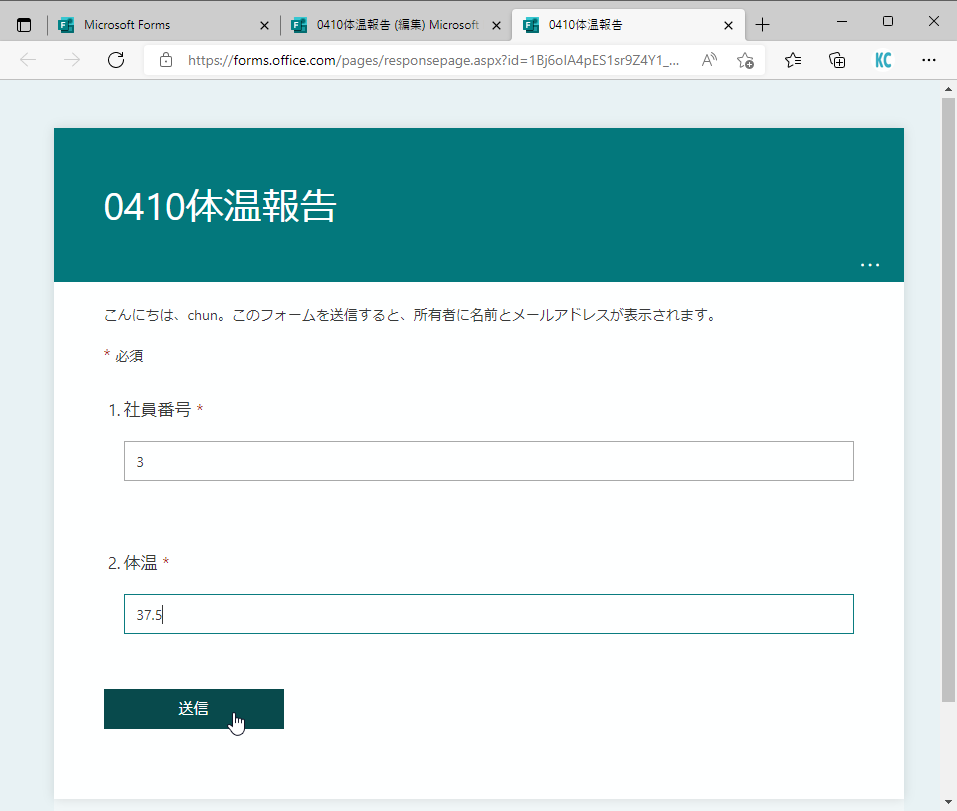Minimize the browser window
The height and width of the screenshot is (811, 957).
pyautogui.click(x=842, y=21)
